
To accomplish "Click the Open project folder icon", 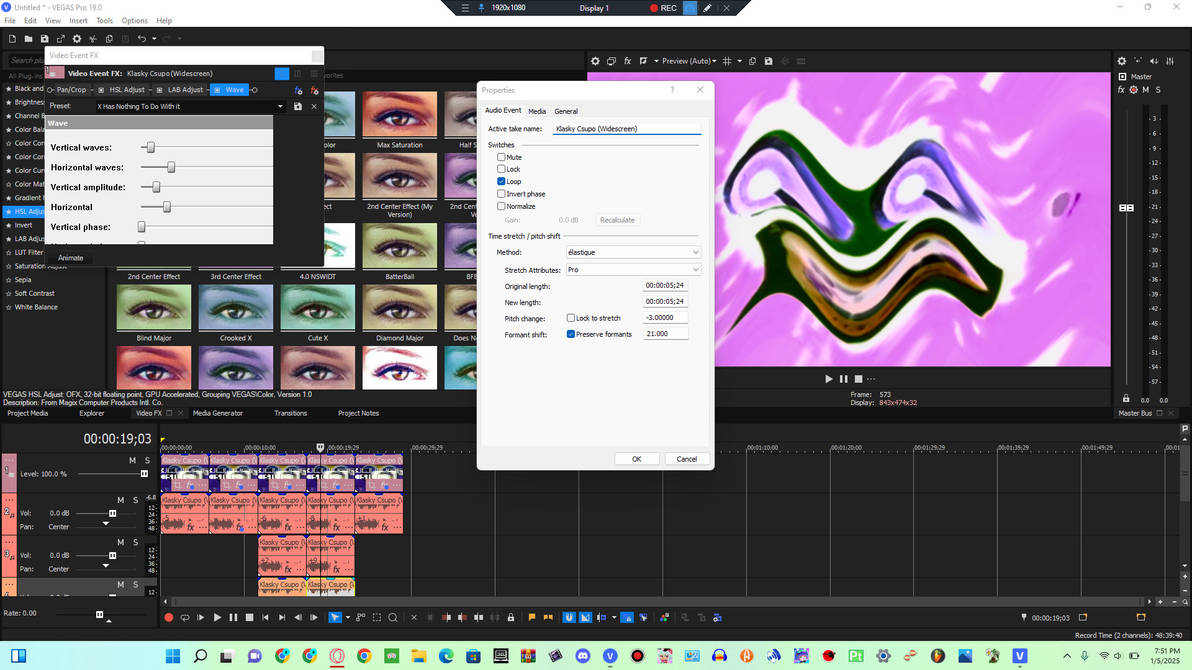I will (x=28, y=39).
